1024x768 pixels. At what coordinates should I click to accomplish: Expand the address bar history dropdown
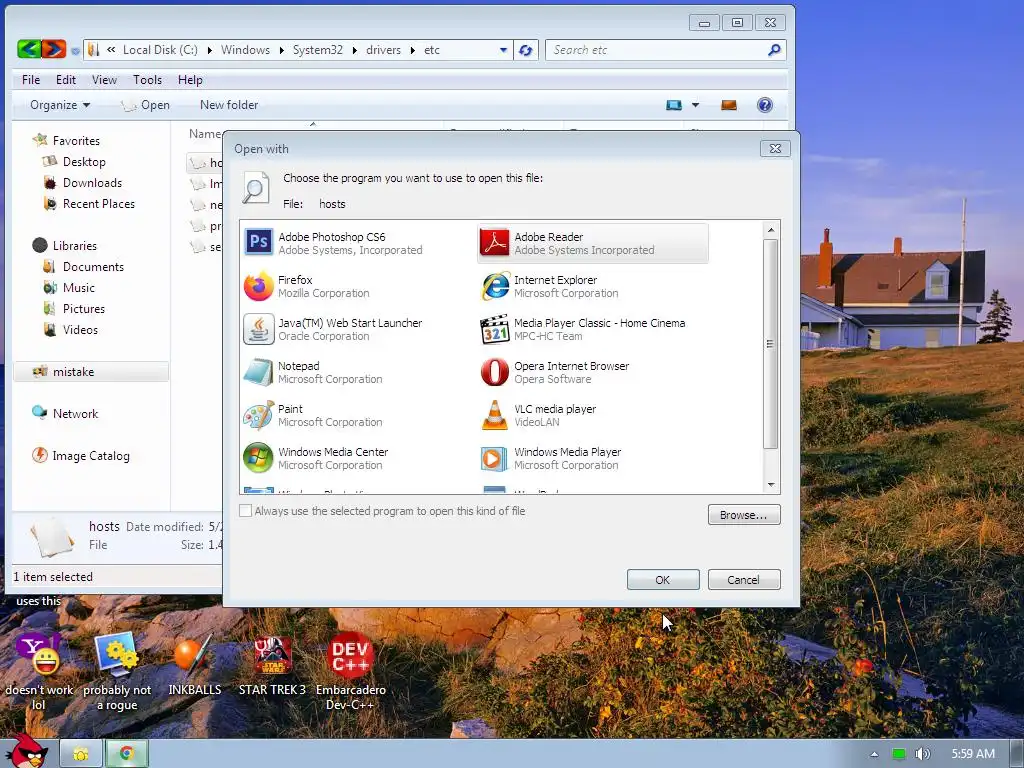tap(503, 50)
